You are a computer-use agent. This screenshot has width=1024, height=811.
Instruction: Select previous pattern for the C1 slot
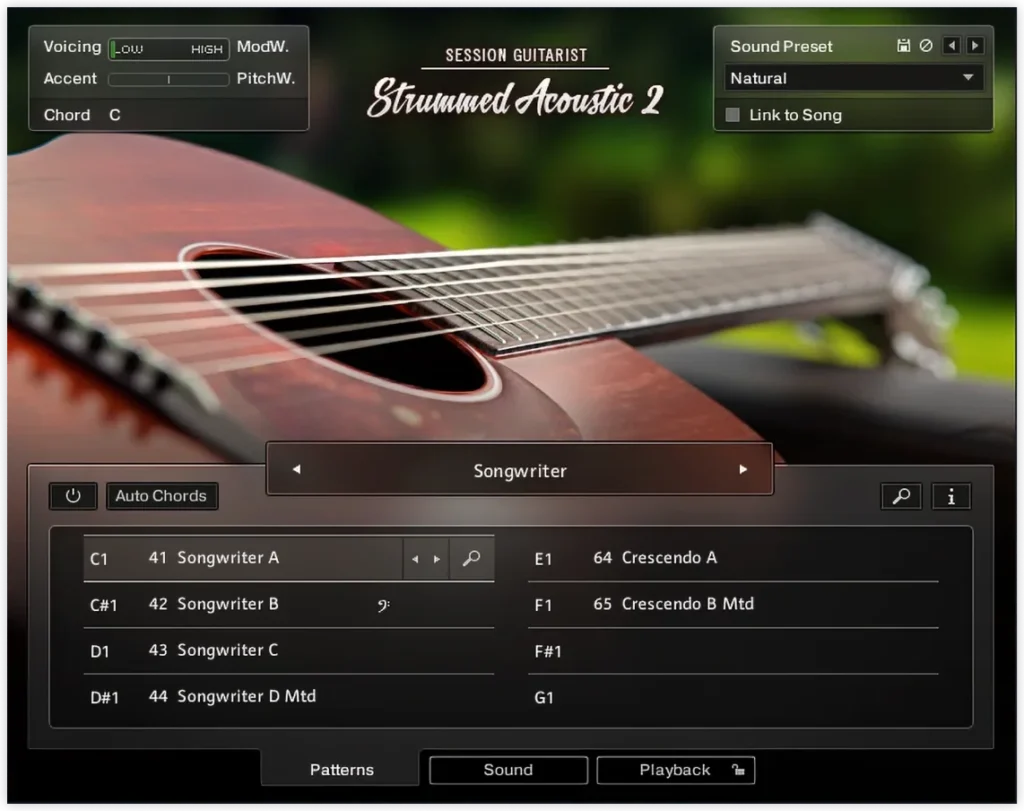tap(415, 559)
